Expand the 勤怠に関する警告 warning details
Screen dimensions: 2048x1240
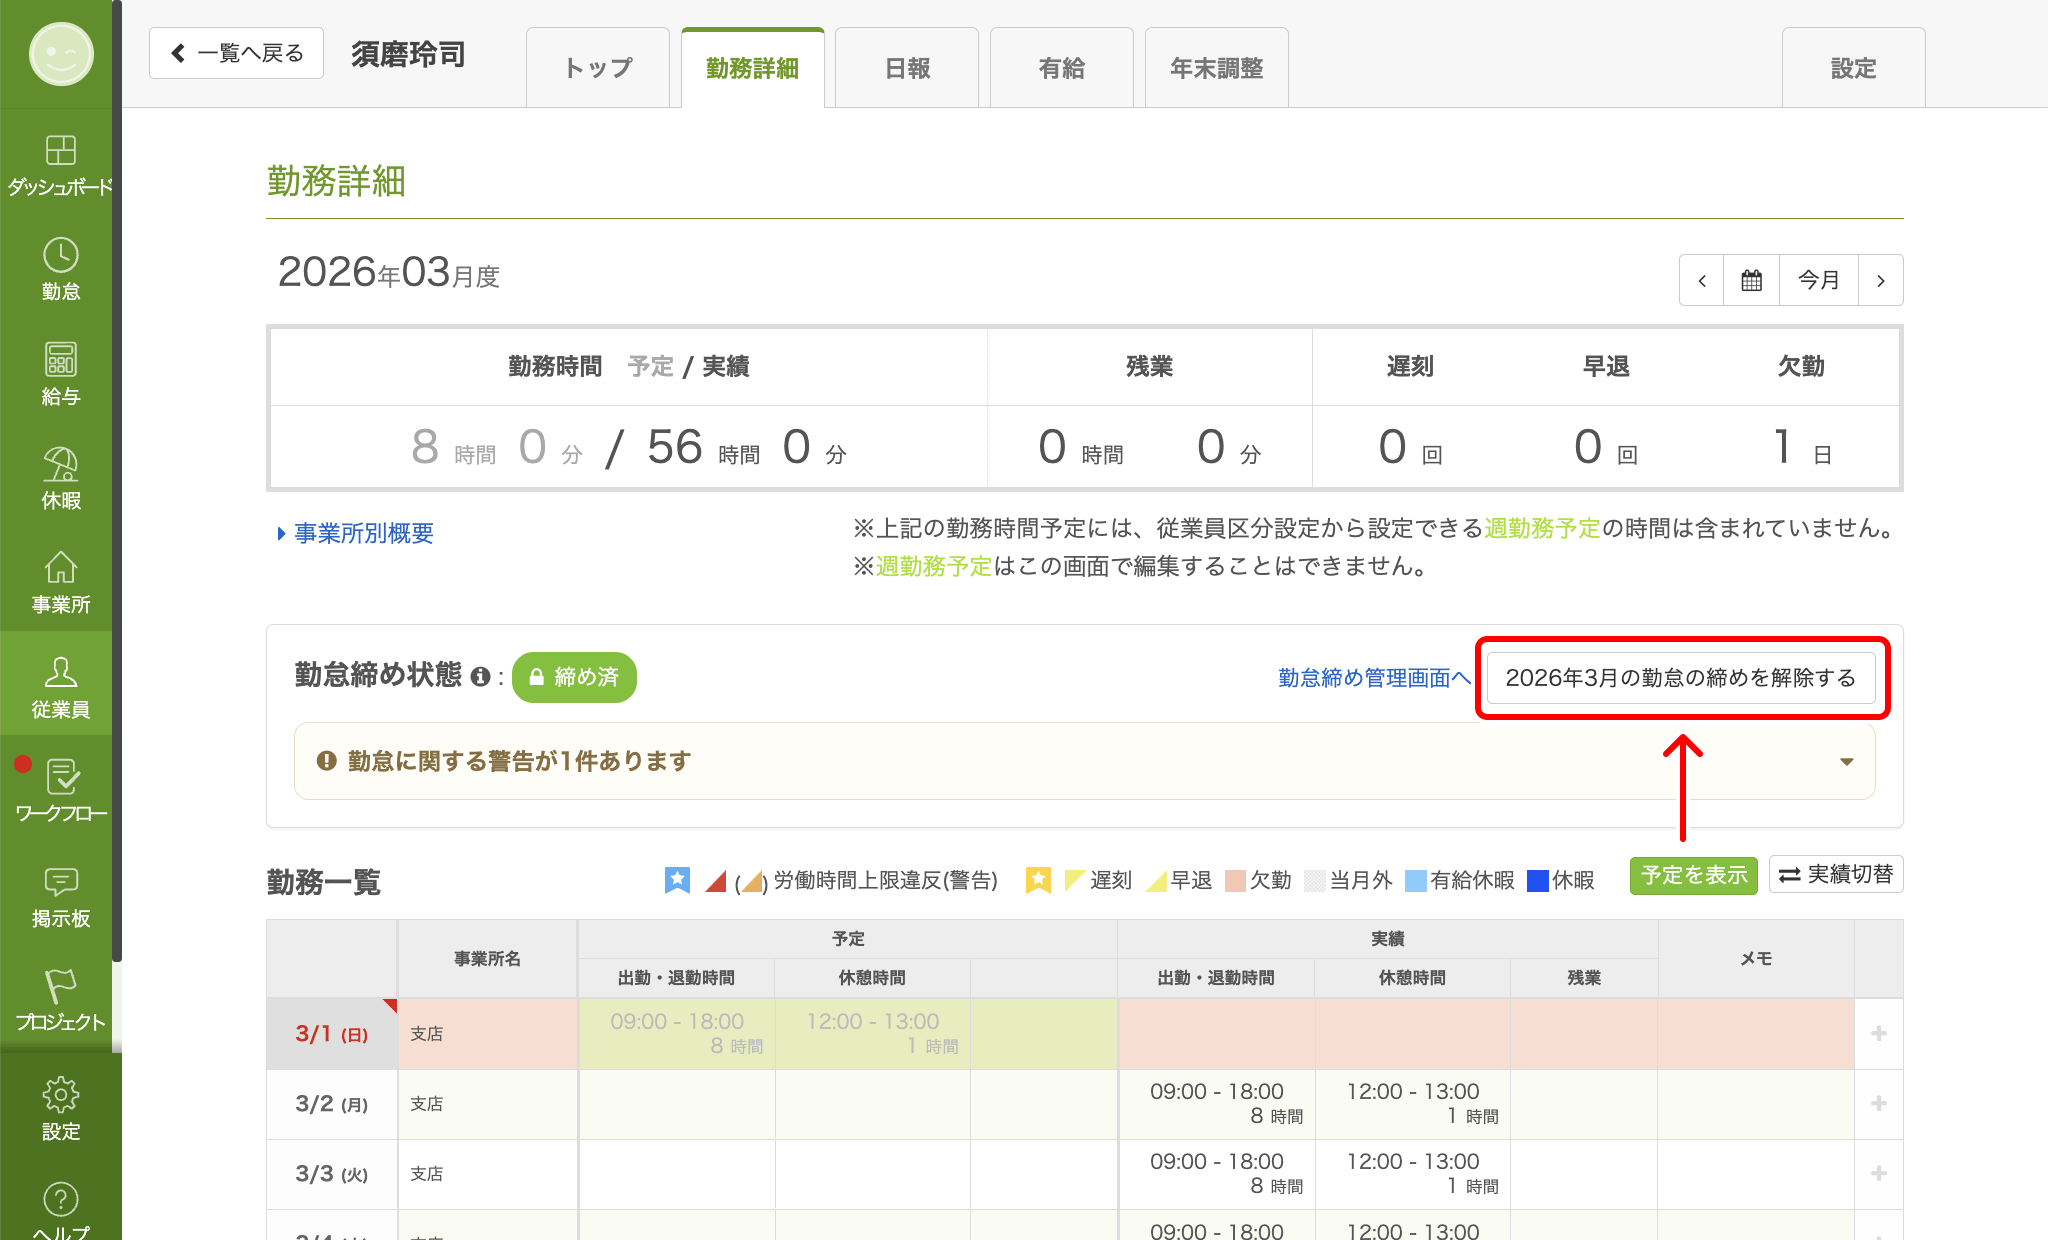tap(1845, 761)
